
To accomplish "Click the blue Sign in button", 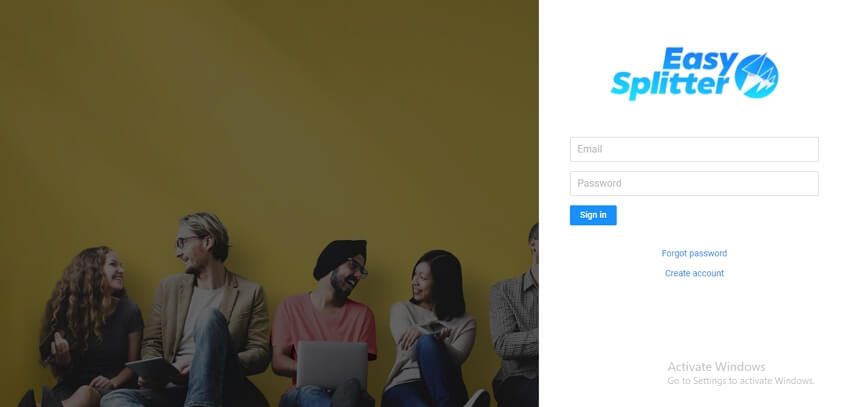I will (593, 215).
